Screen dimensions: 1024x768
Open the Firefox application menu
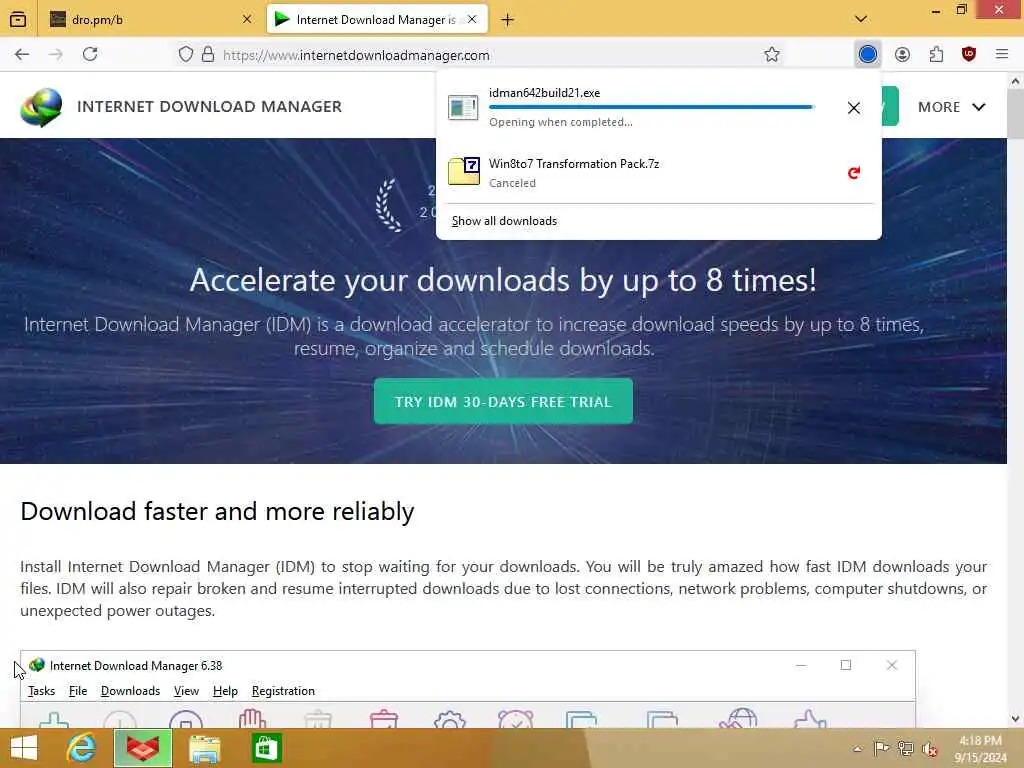pos(1002,54)
